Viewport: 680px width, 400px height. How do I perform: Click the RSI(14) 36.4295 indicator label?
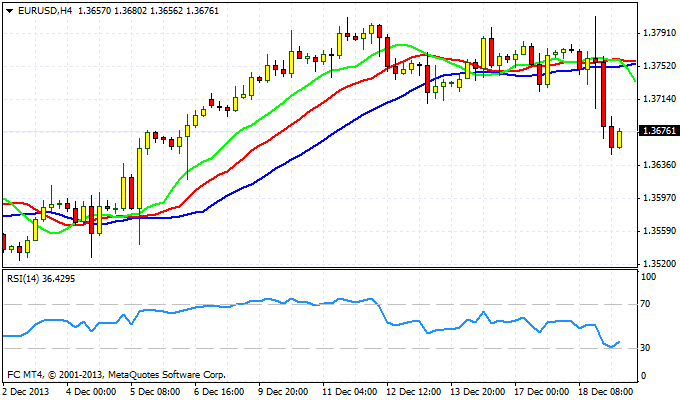[x=41, y=279]
